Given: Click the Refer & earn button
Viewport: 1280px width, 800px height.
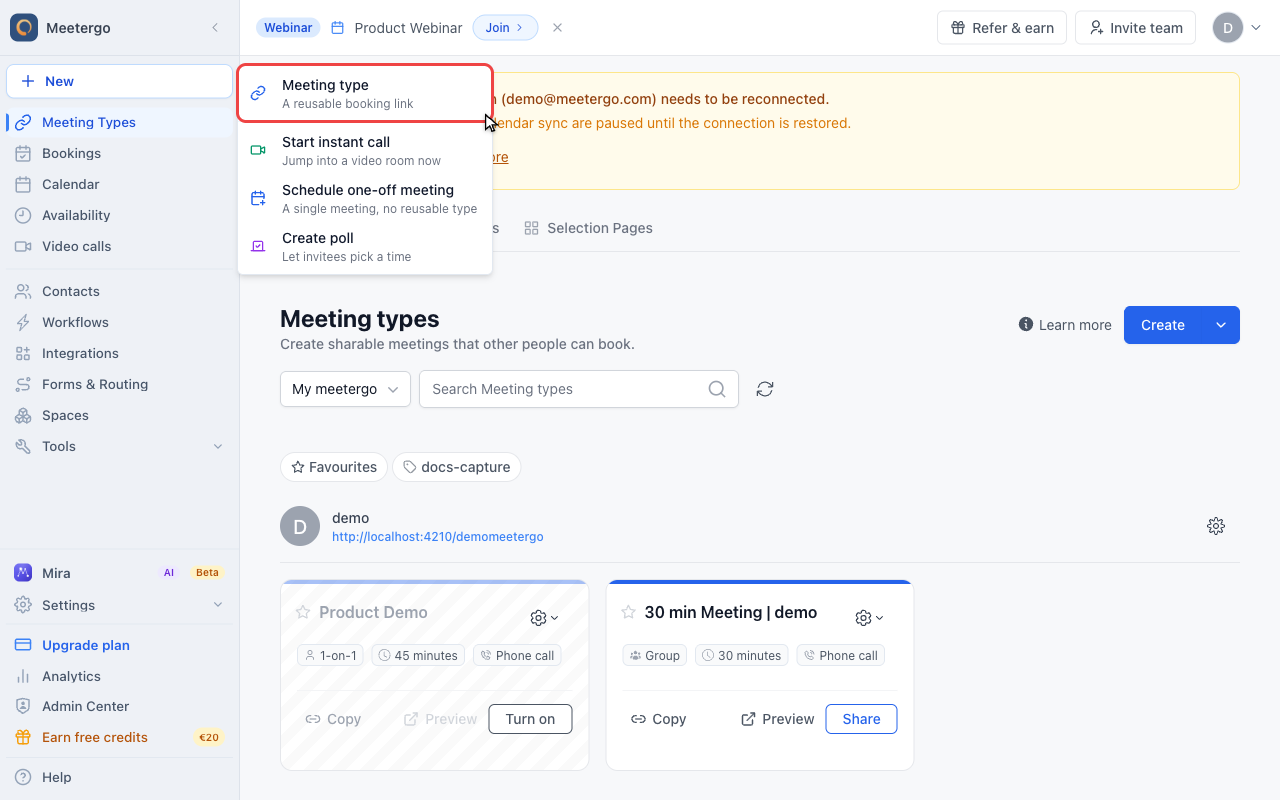Looking at the screenshot, I should point(1002,28).
